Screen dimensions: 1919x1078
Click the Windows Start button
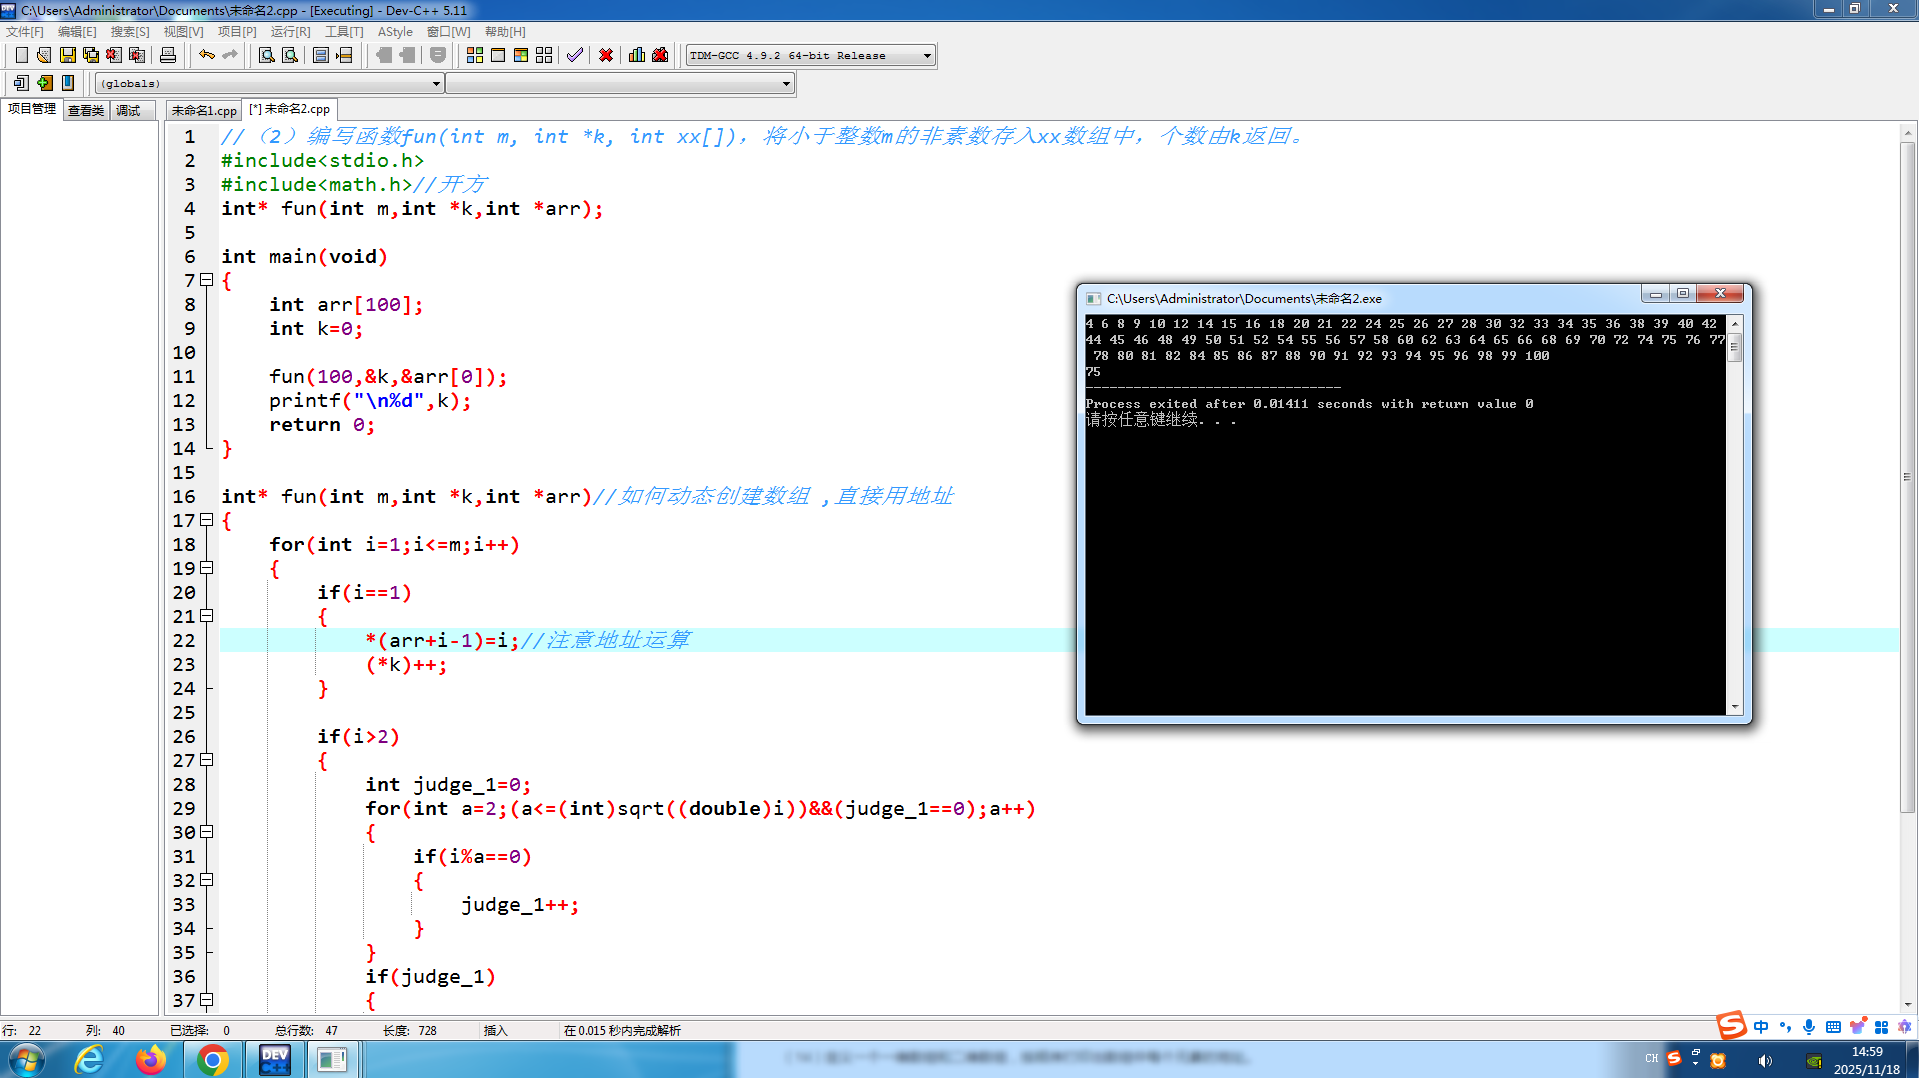(x=27, y=1060)
